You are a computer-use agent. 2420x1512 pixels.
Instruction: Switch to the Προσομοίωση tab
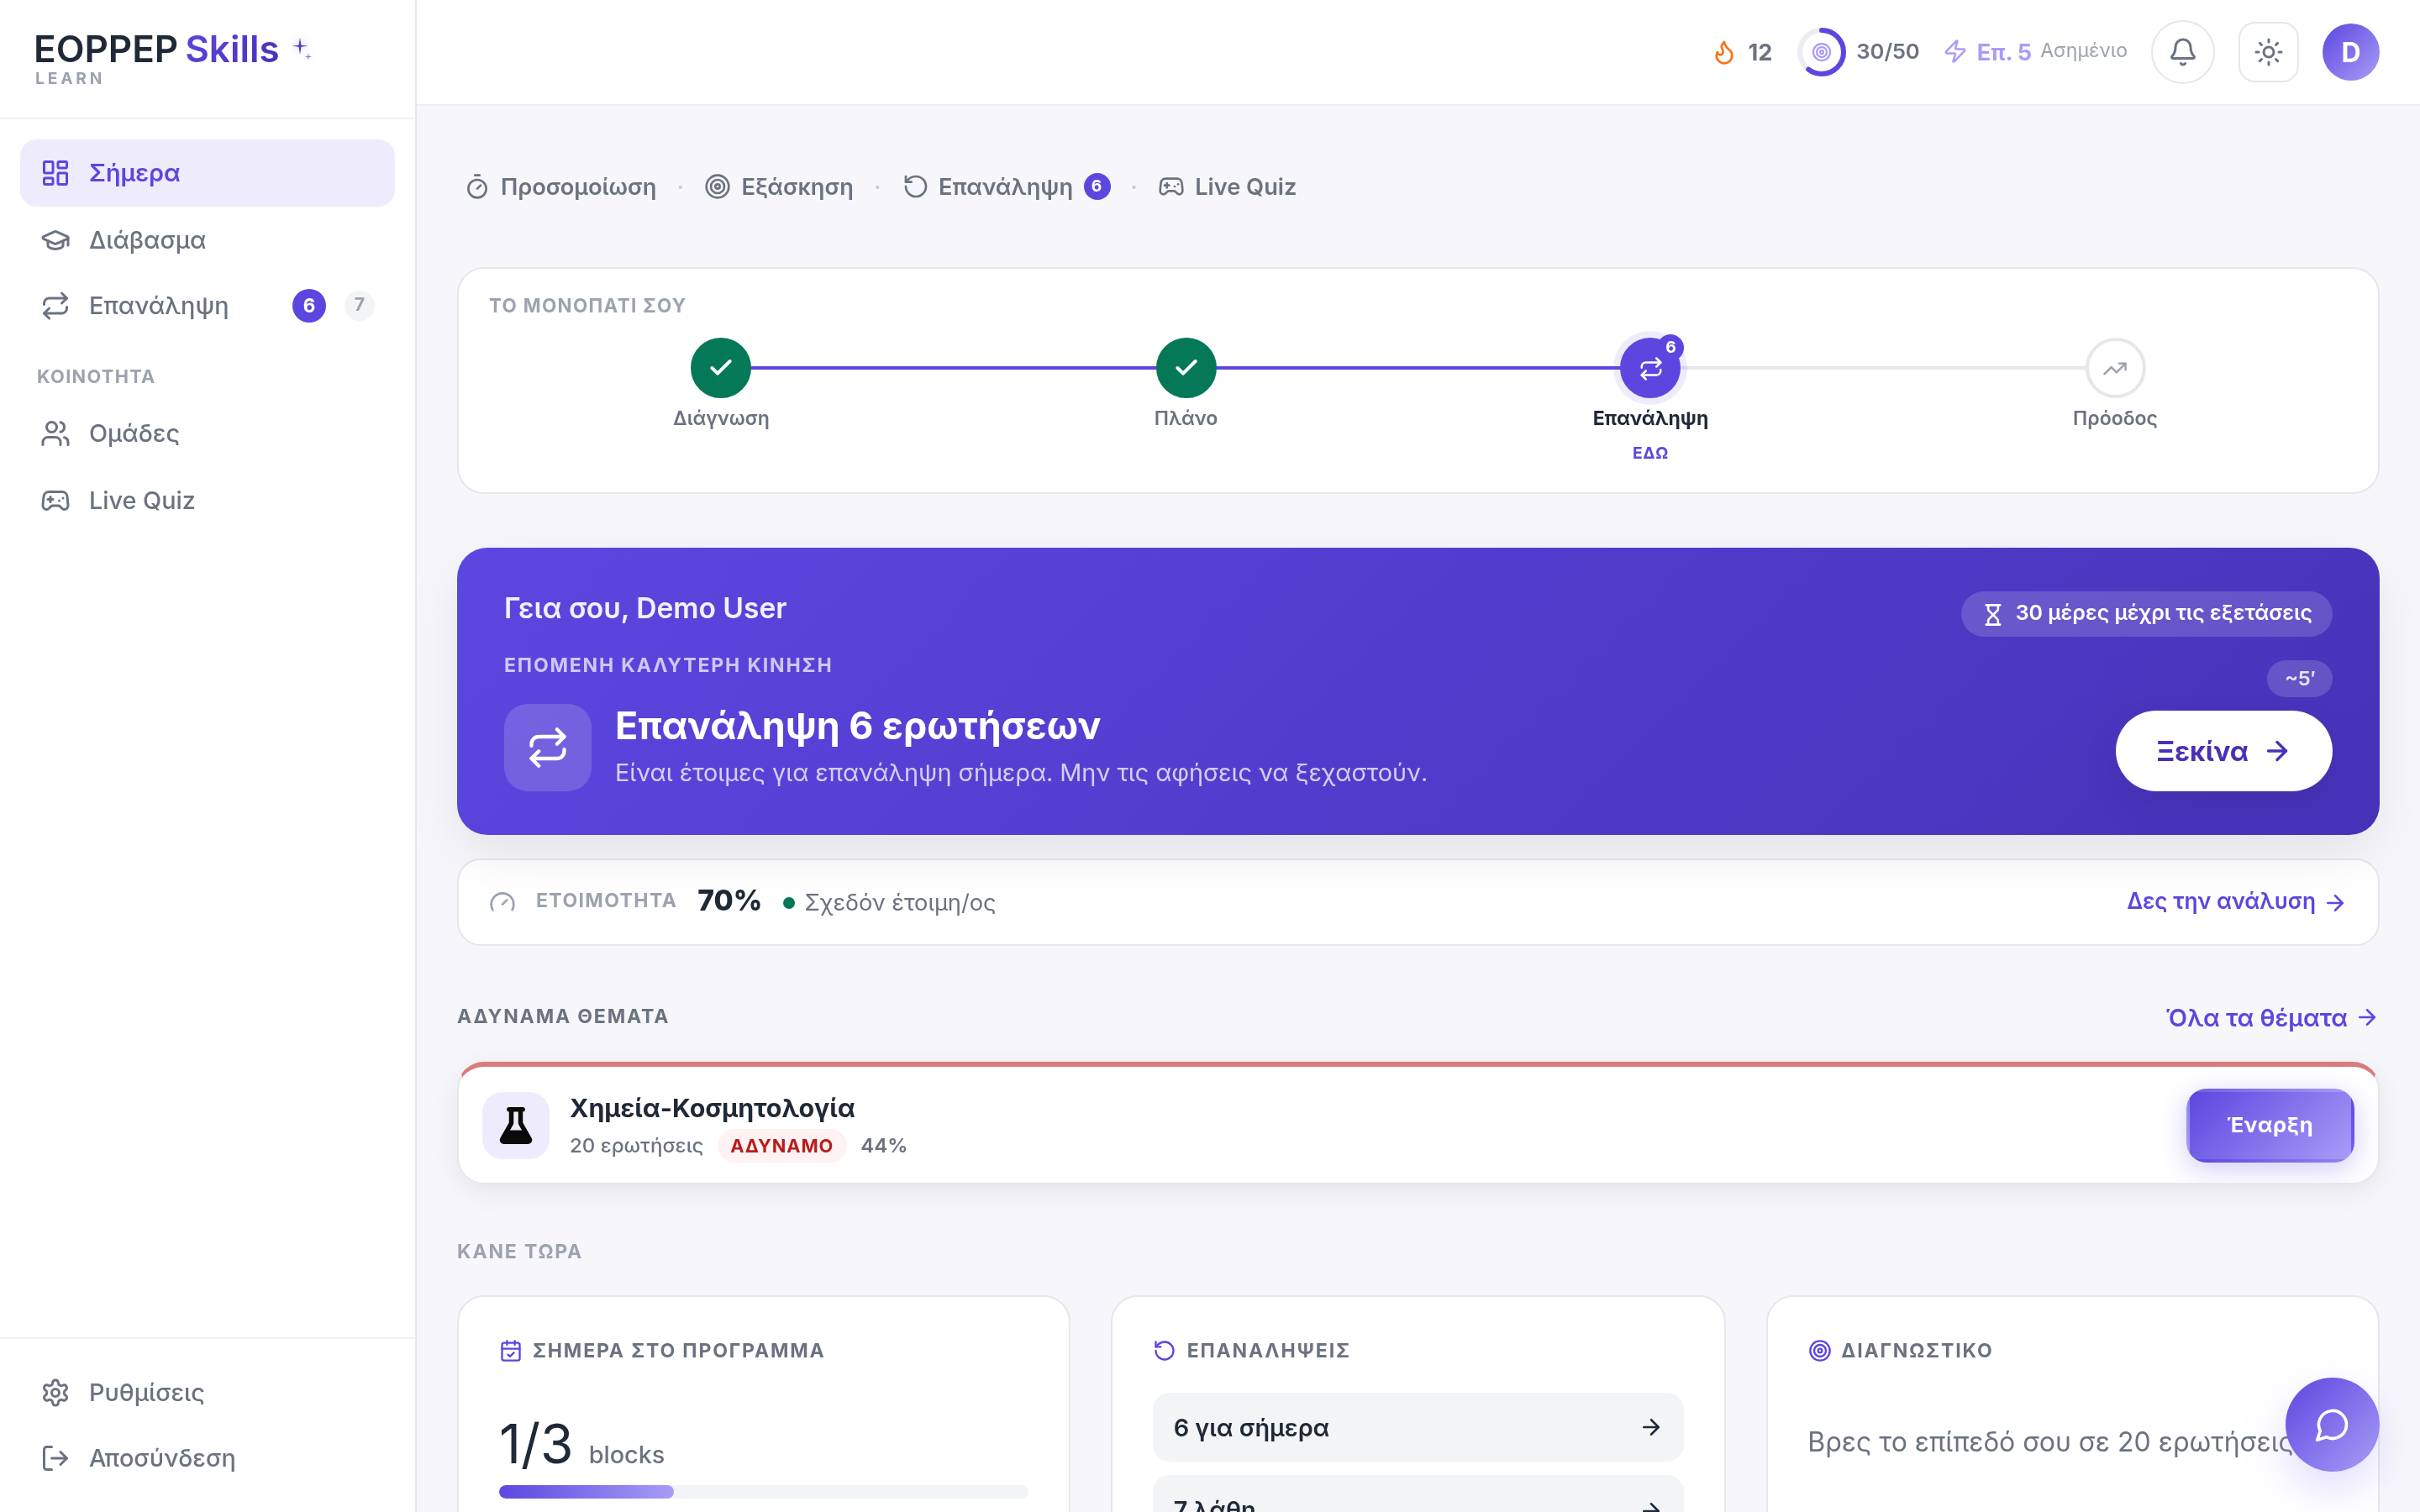pos(561,187)
